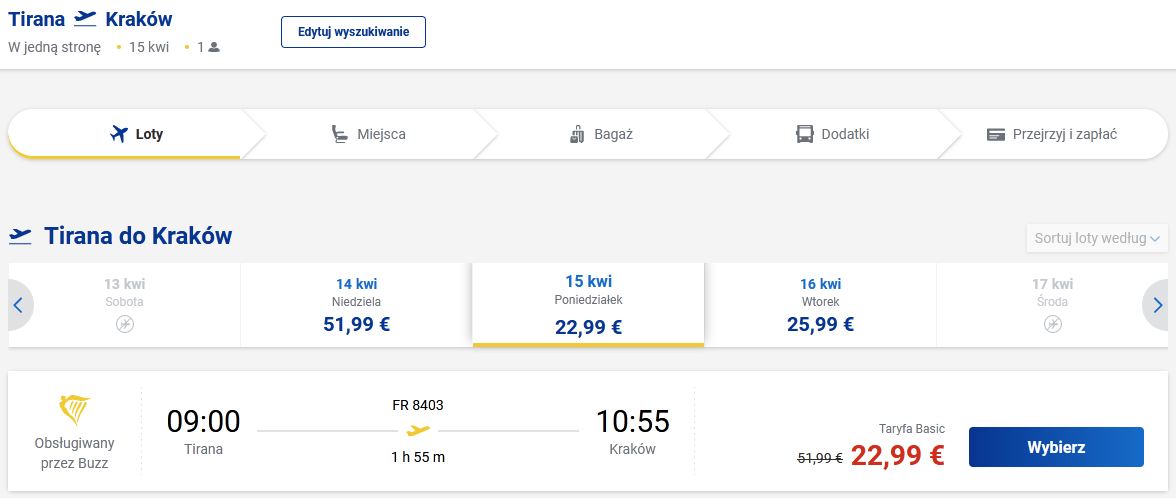Click the passenger count icon in header
This screenshot has width=1176, height=498.
click(214, 47)
